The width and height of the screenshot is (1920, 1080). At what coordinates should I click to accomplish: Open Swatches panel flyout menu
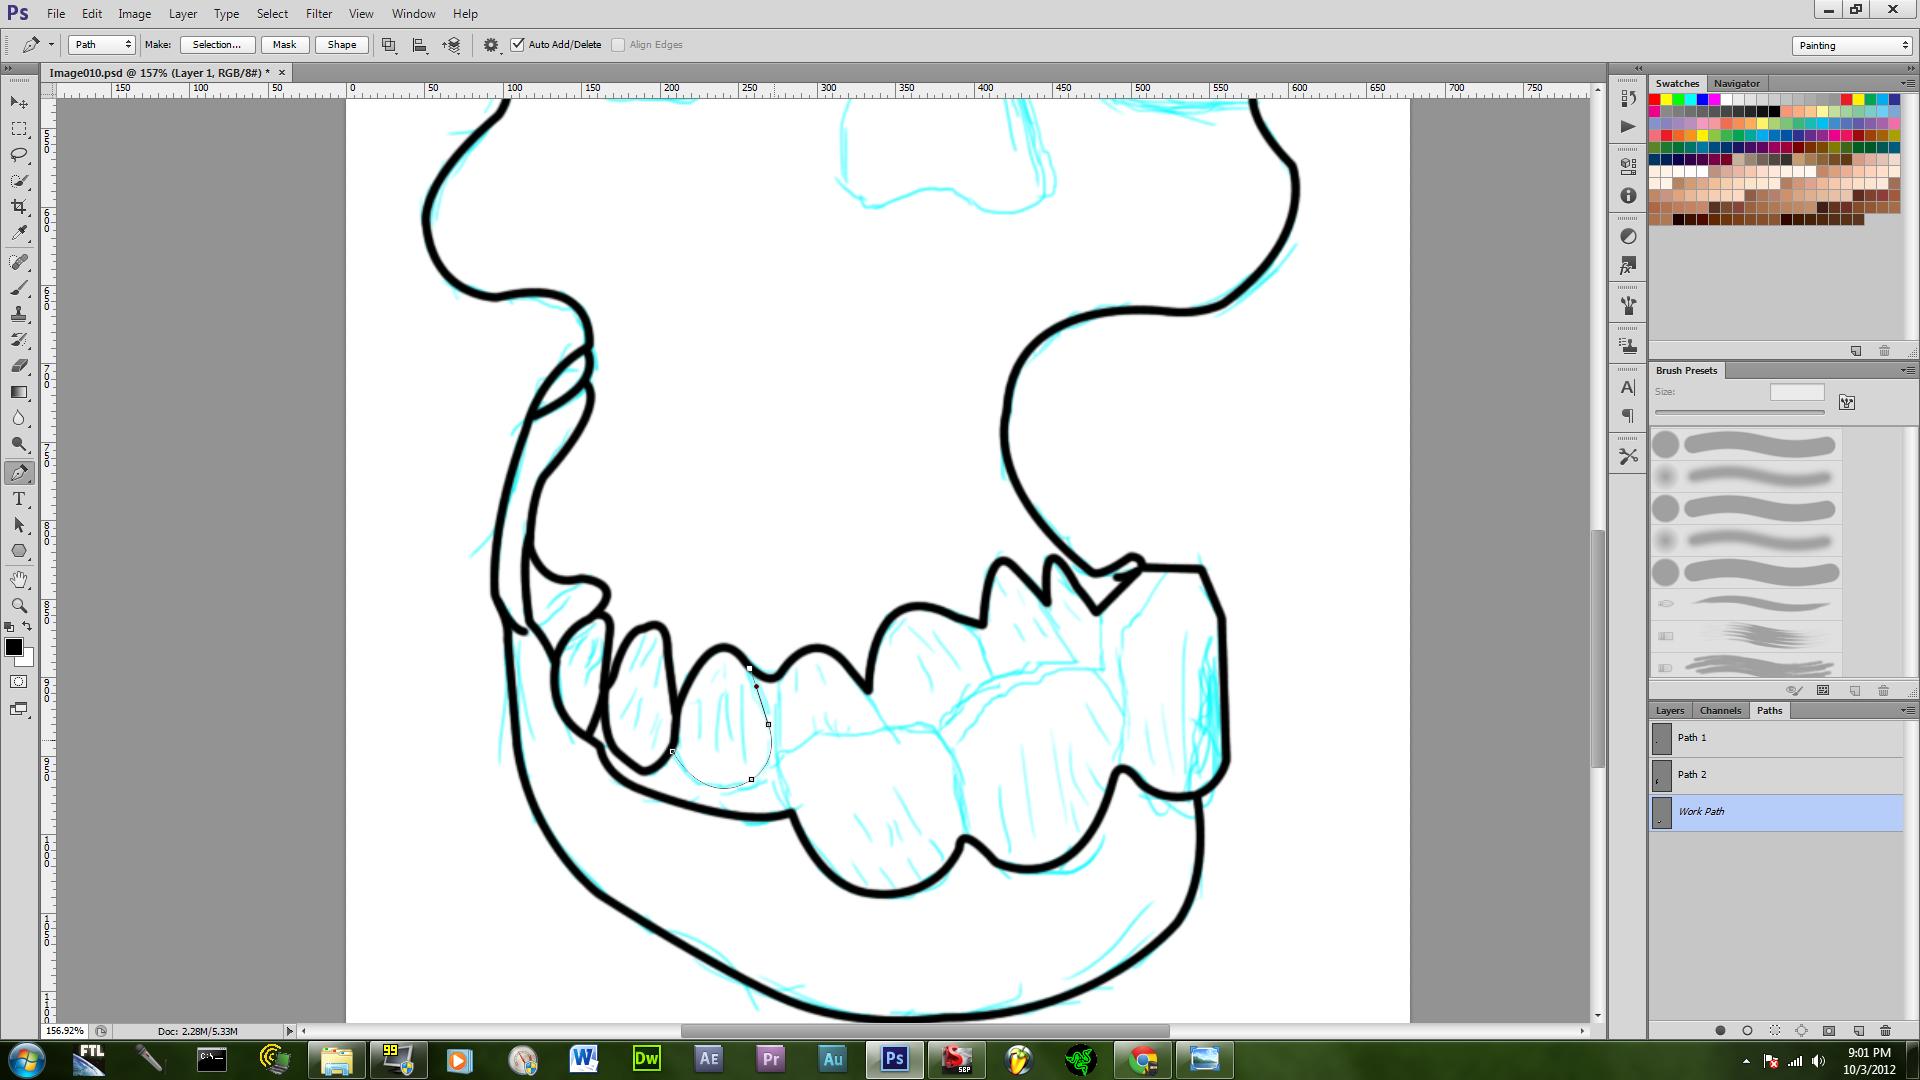click(x=1907, y=83)
